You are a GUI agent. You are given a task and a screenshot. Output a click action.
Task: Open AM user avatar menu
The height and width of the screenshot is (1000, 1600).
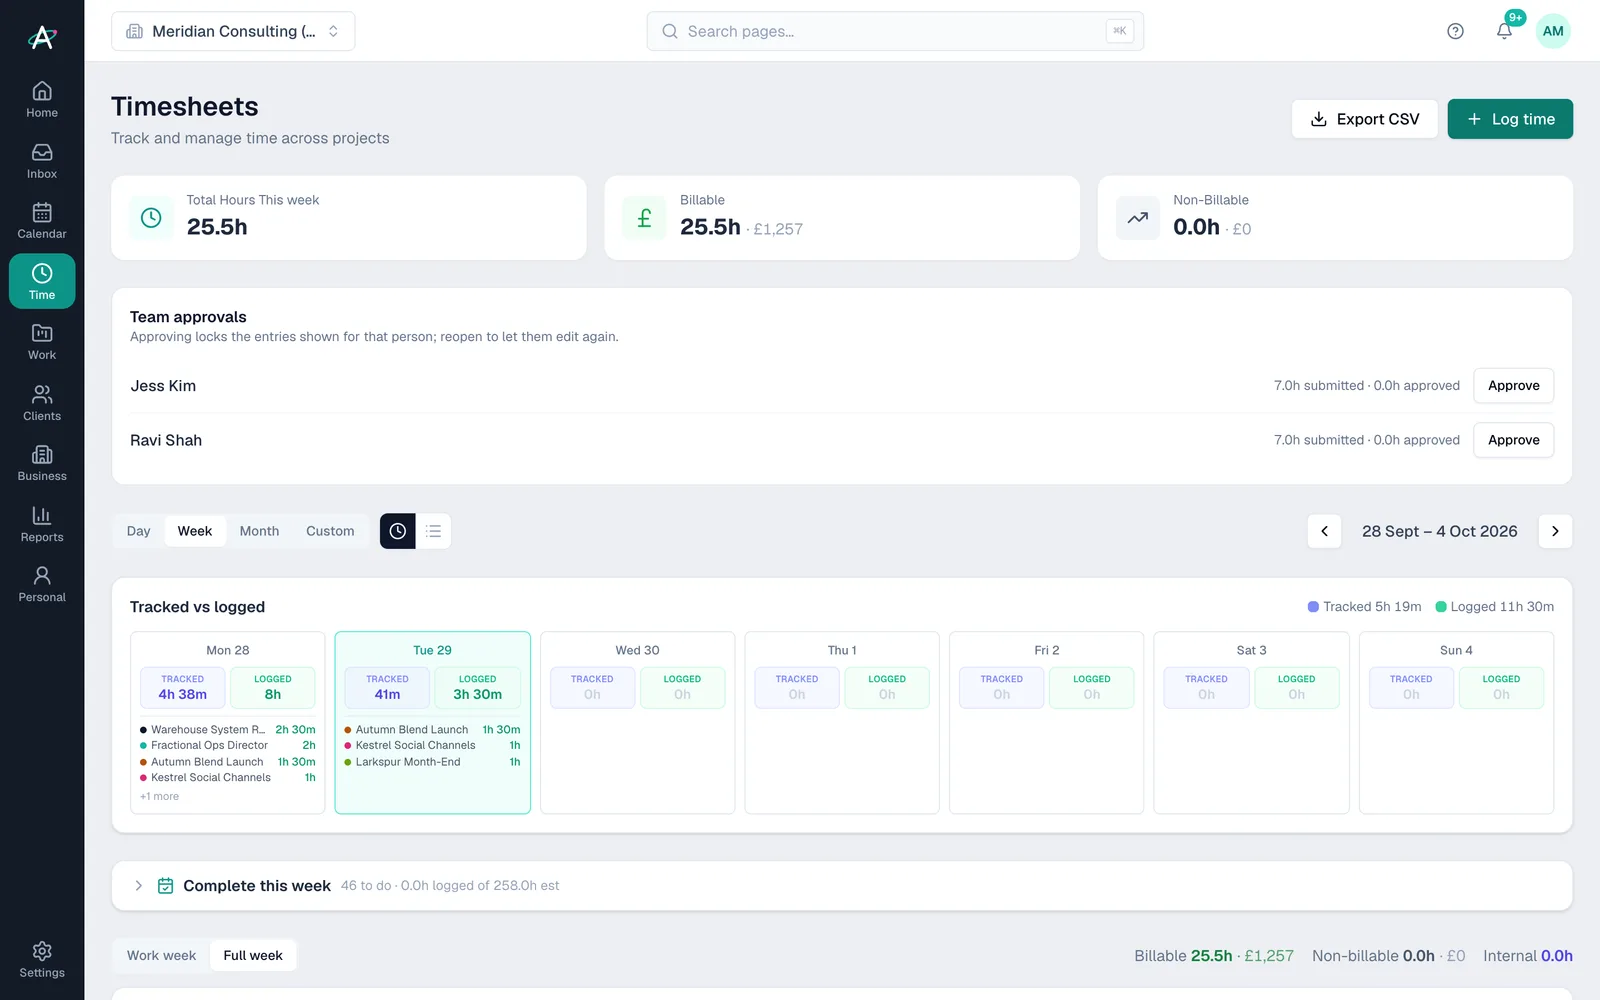click(1553, 31)
